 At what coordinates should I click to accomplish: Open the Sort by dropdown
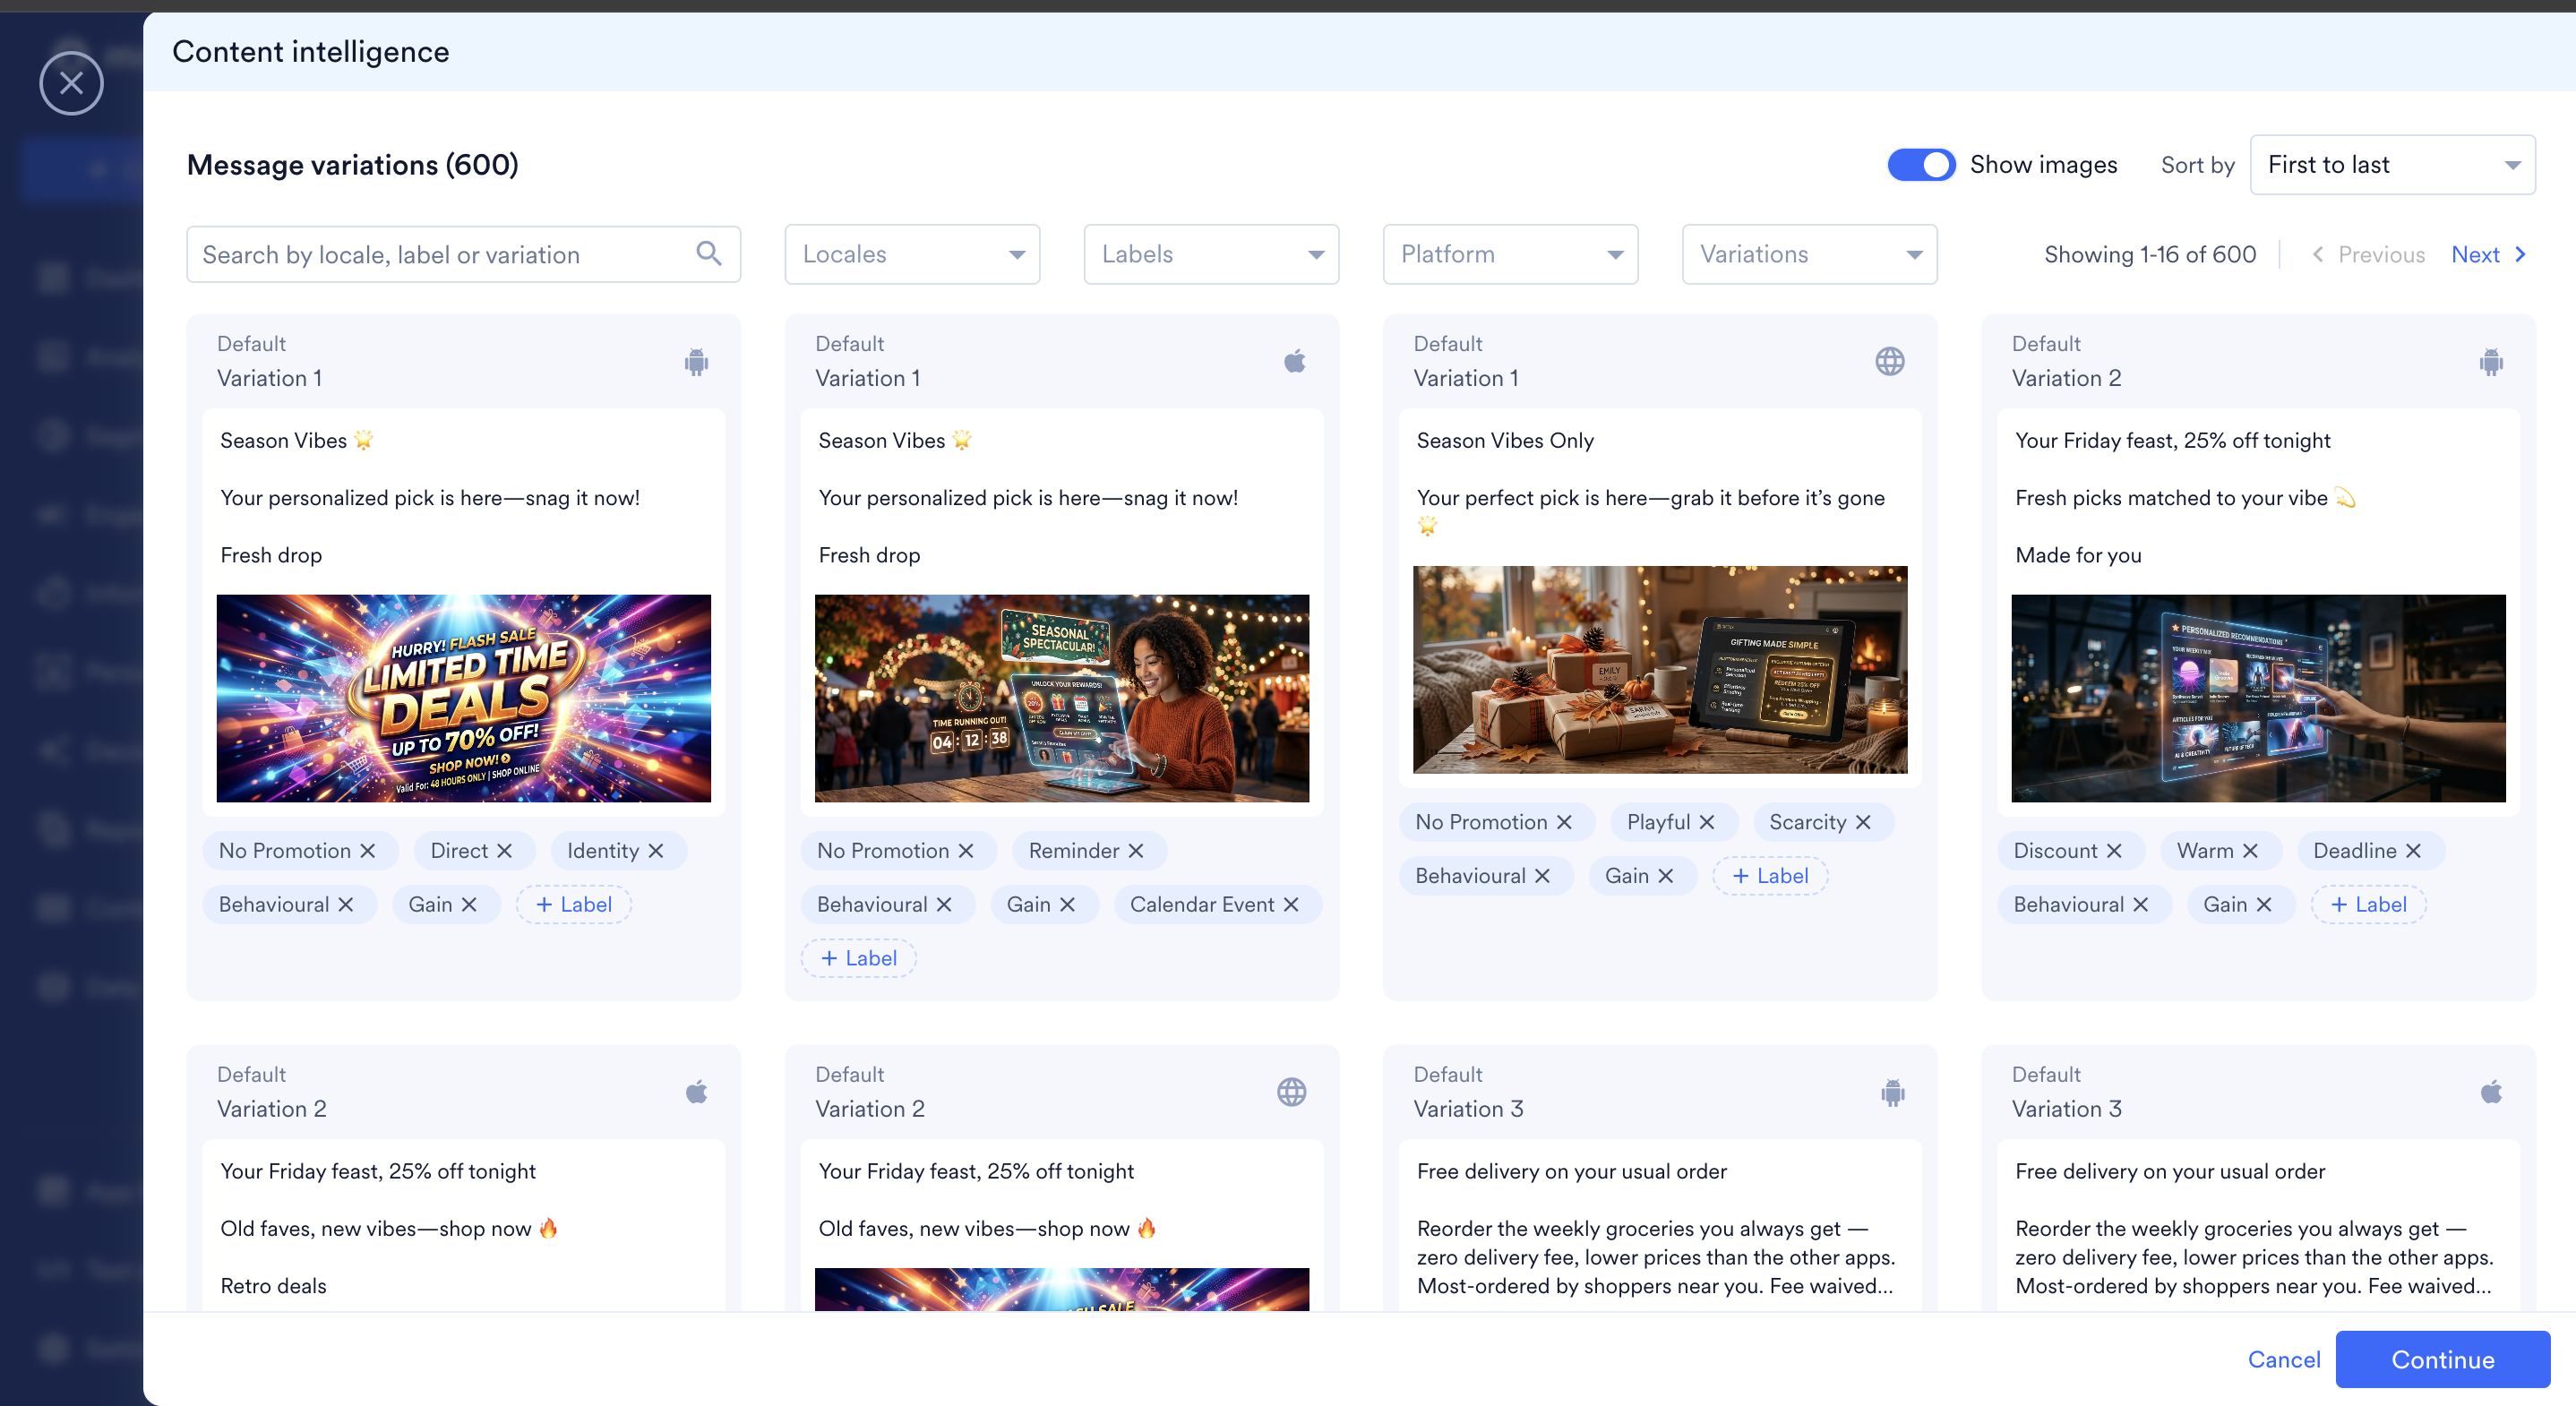(x=2392, y=165)
